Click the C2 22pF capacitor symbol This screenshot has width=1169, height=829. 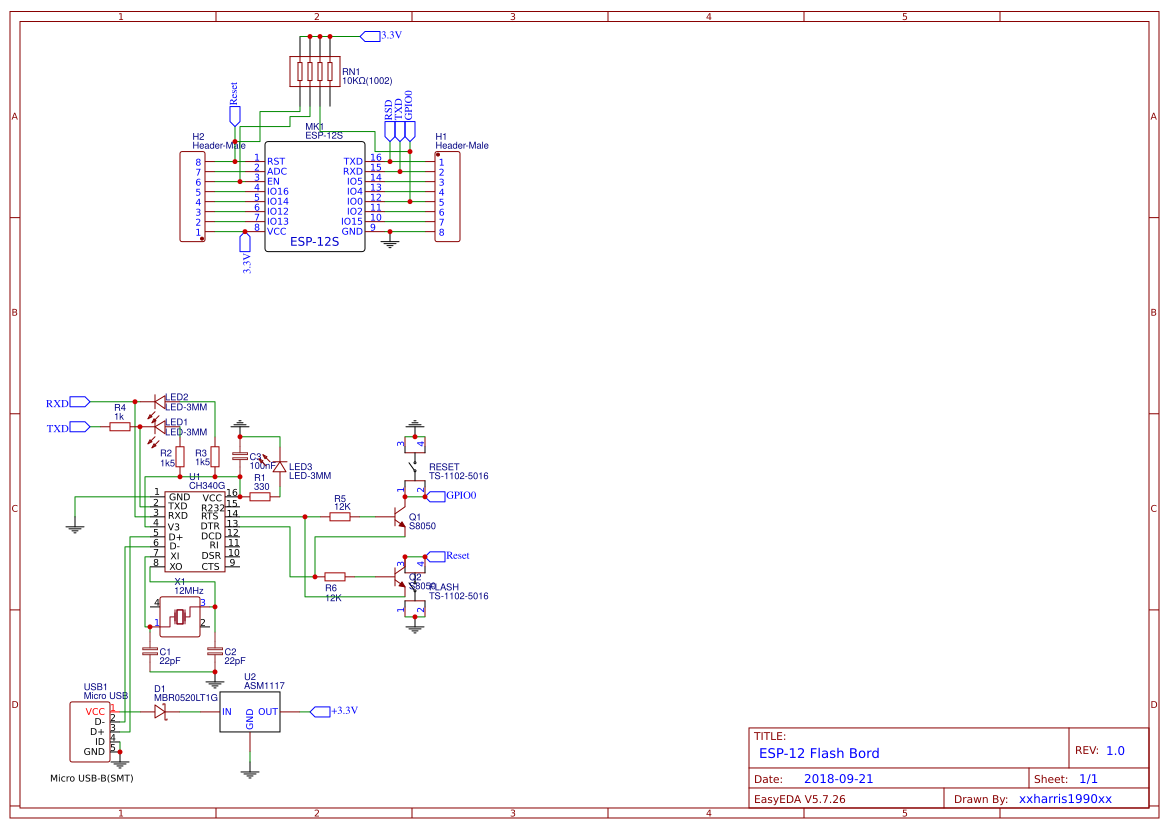click(x=214, y=652)
